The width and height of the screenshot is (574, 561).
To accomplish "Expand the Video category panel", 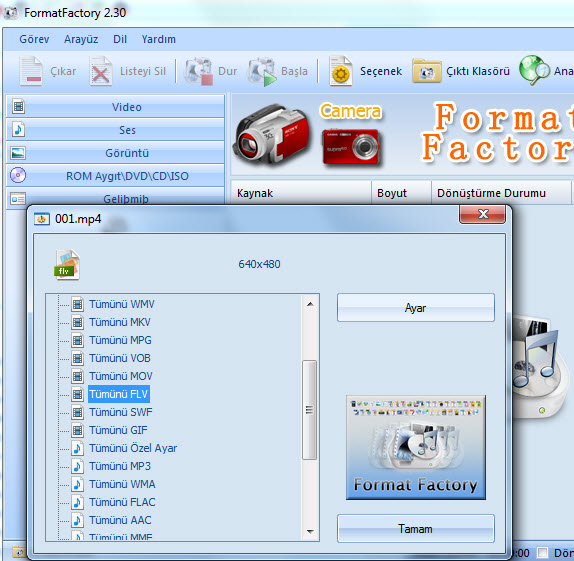I will (x=115, y=107).
